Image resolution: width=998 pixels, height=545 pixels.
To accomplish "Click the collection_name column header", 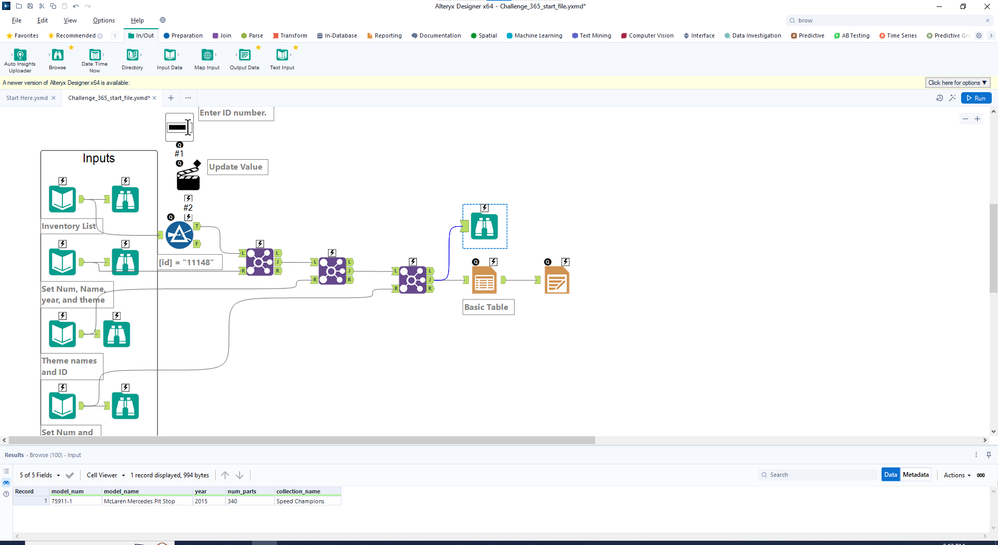I will (x=307, y=492).
